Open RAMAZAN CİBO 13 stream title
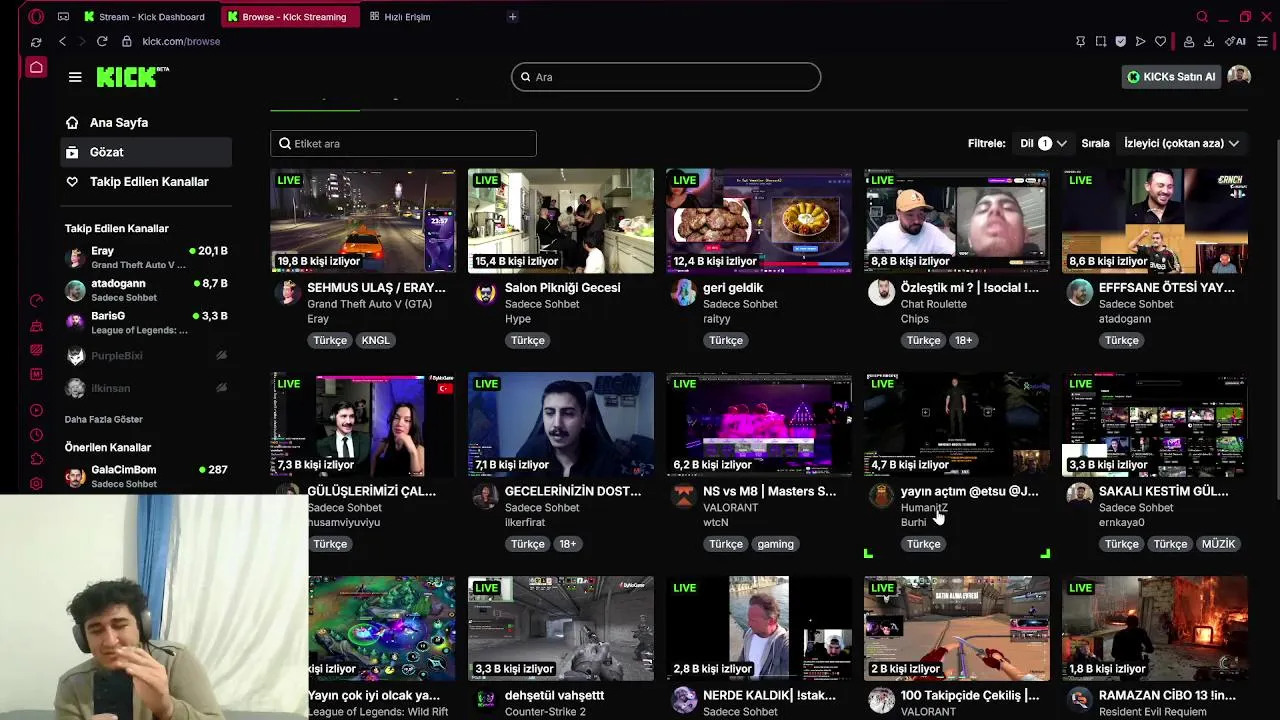1280x720 pixels. pos(1167,695)
